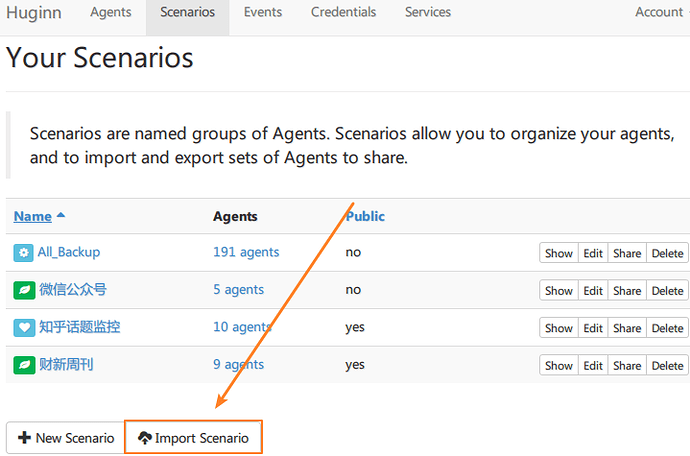Click the New Scenario button

point(66,438)
